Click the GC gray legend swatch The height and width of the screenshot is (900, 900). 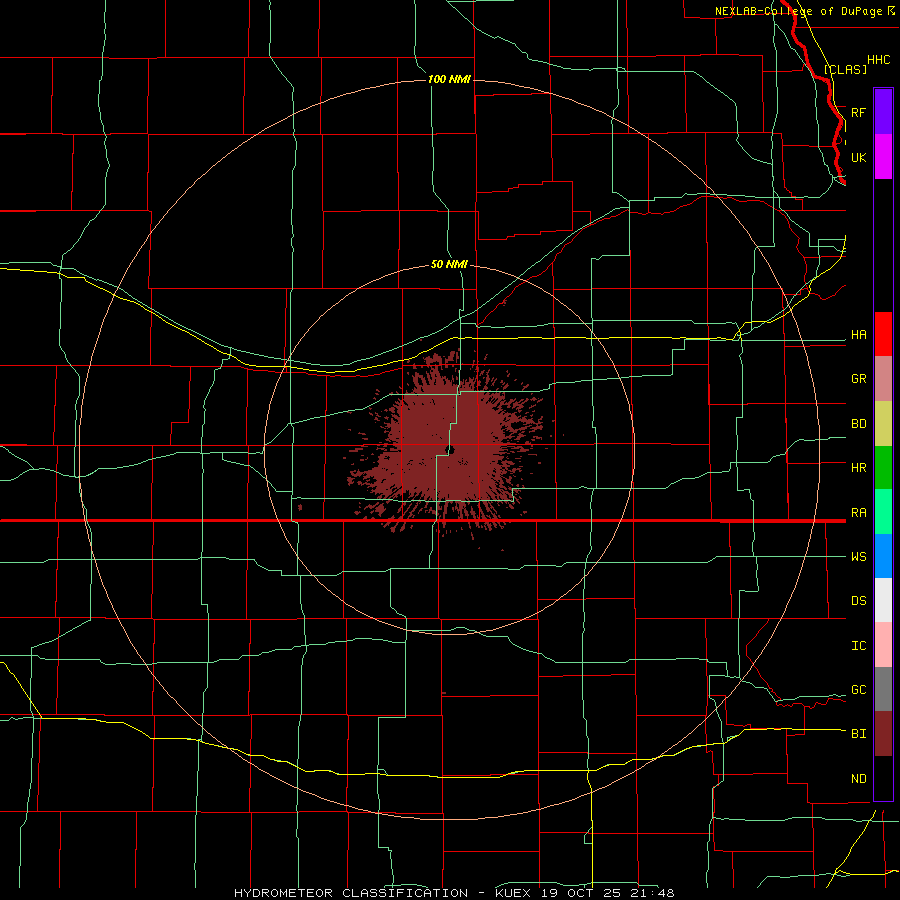click(883, 689)
